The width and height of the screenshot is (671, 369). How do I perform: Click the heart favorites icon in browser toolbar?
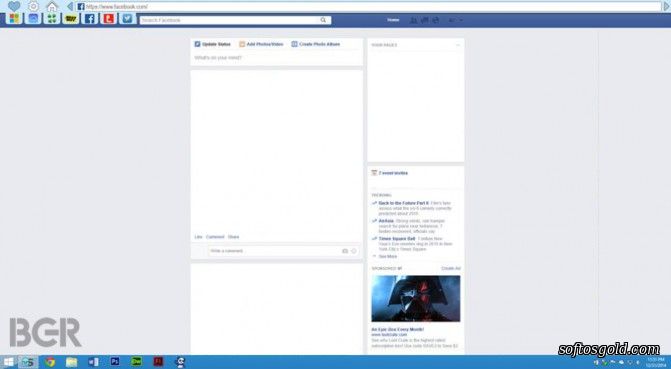click(x=14, y=6)
